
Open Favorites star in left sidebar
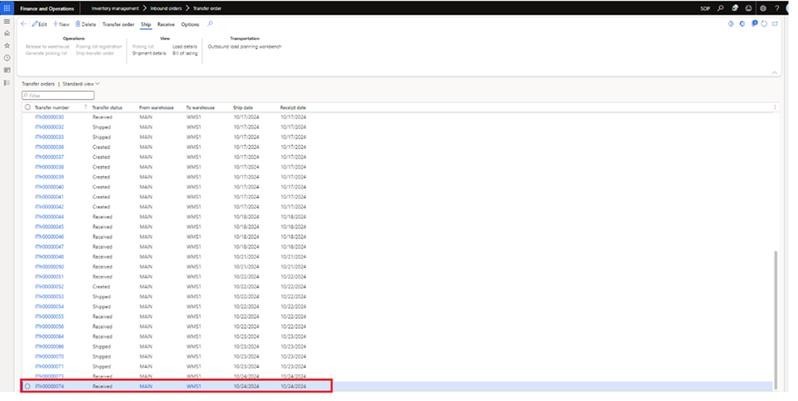[x=7, y=46]
